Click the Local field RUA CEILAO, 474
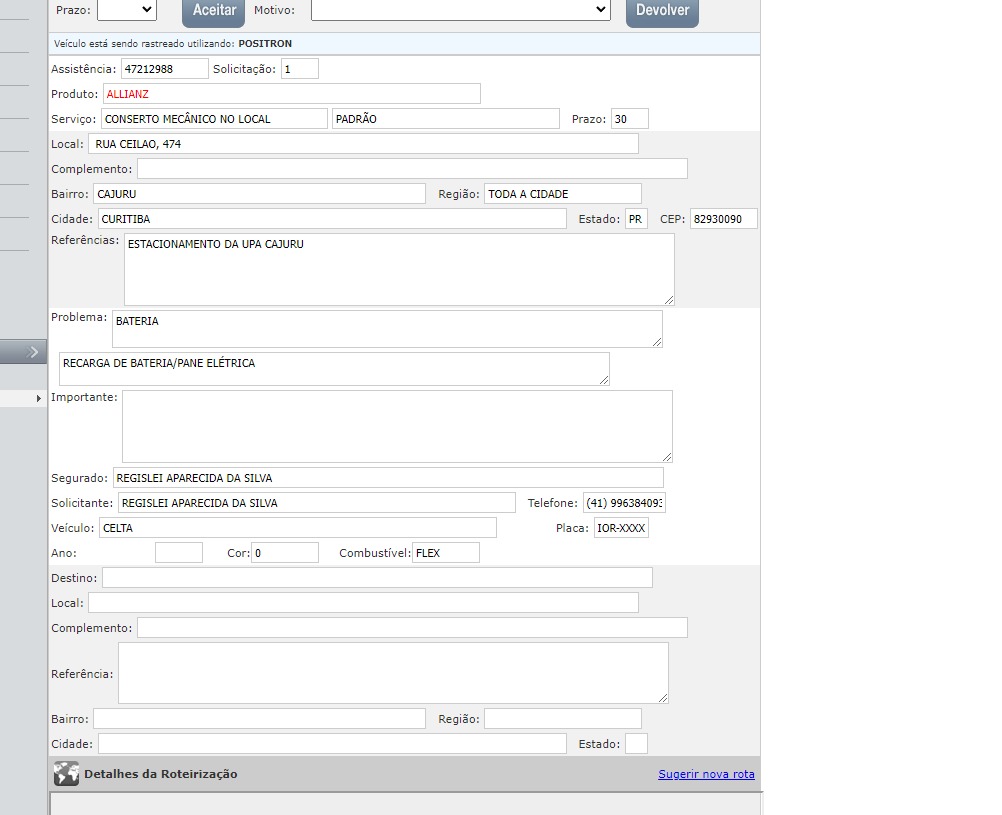1002x815 pixels. click(363, 144)
